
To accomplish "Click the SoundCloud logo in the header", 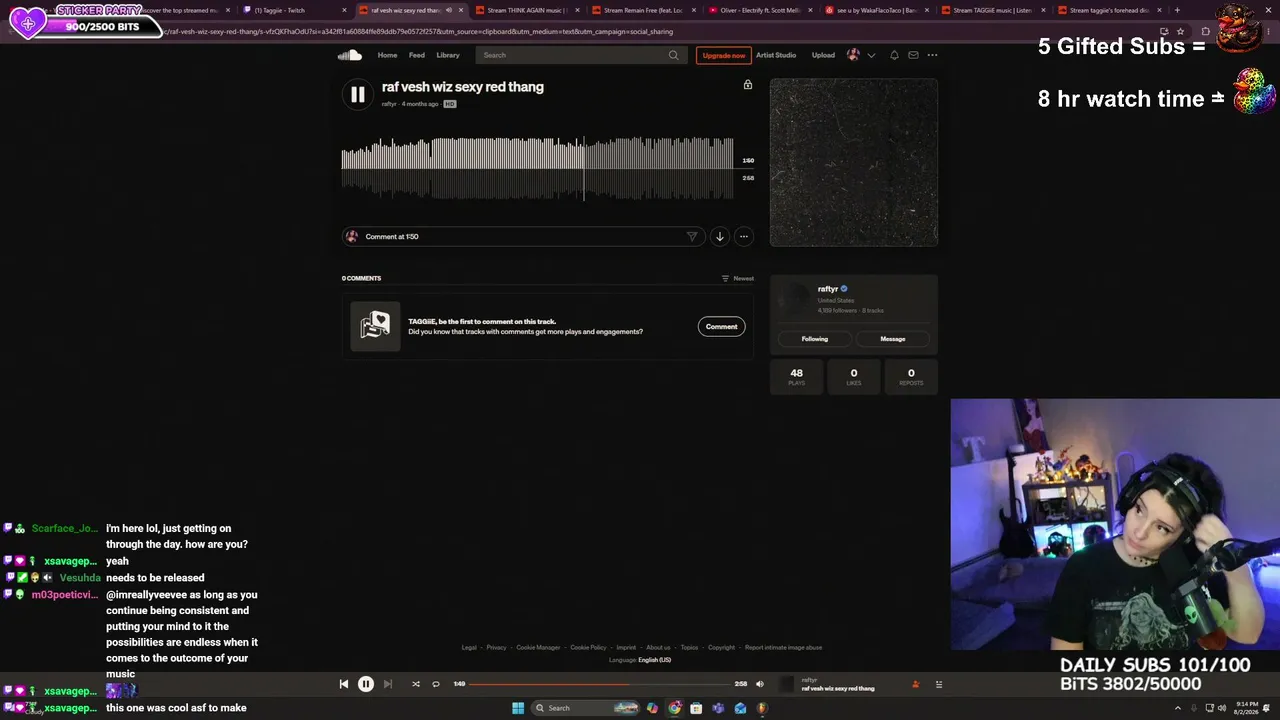I will tap(349, 55).
